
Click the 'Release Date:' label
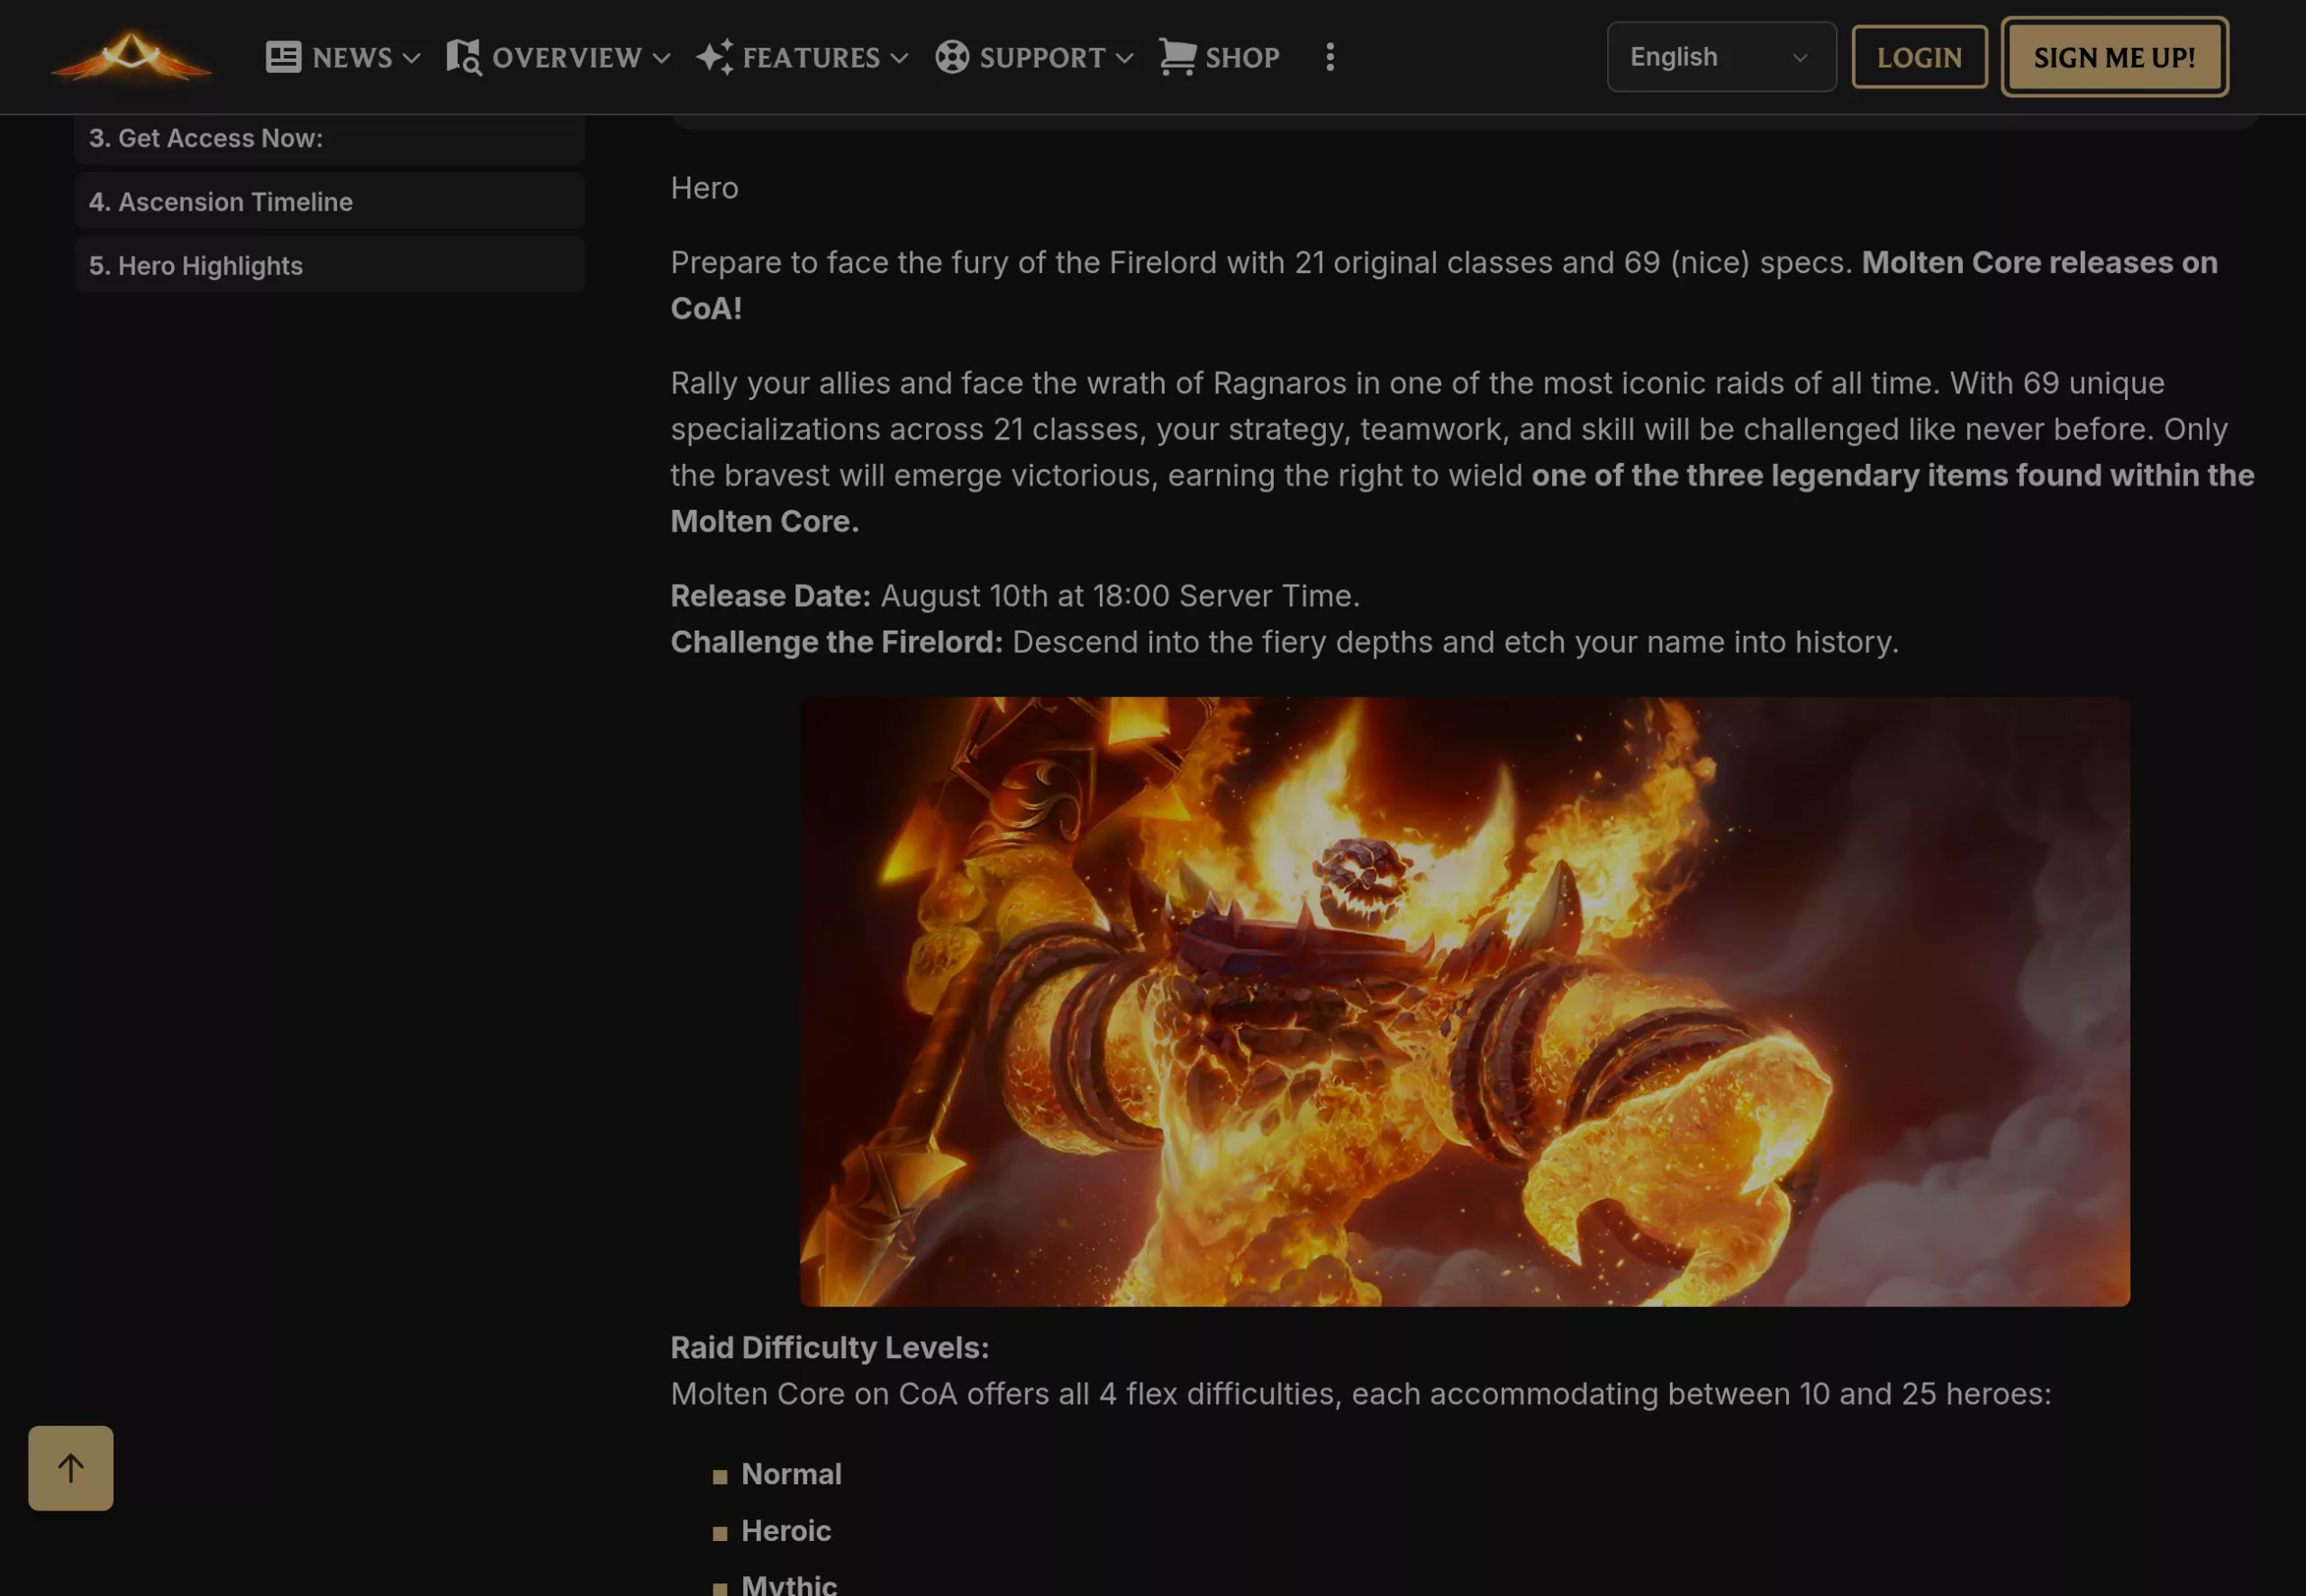click(770, 596)
